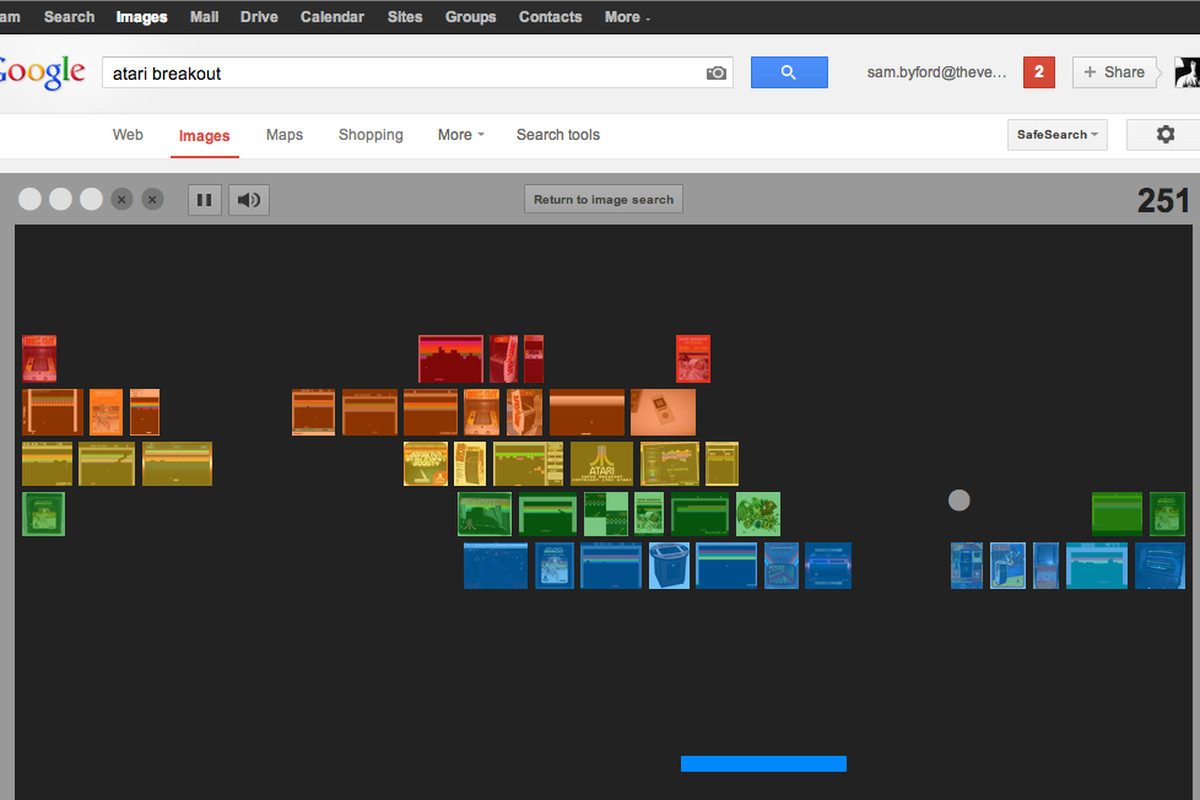Viewport: 1200px width, 800px height.
Task: Open Drive in the top bar
Action: [x=259, y=17]
